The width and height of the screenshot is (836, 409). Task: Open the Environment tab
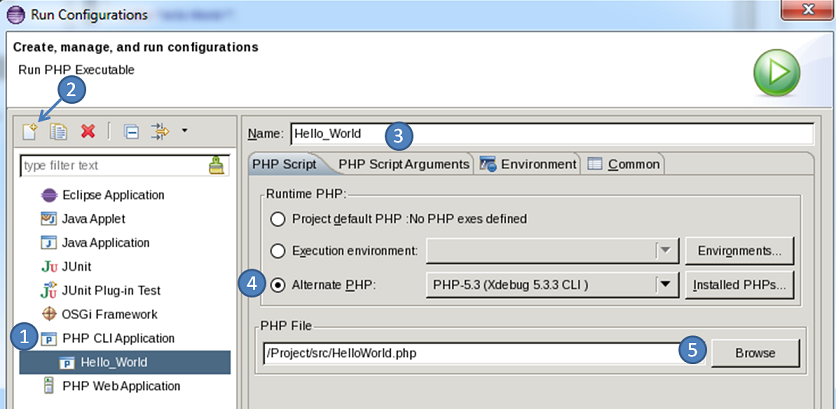point(528,164)
